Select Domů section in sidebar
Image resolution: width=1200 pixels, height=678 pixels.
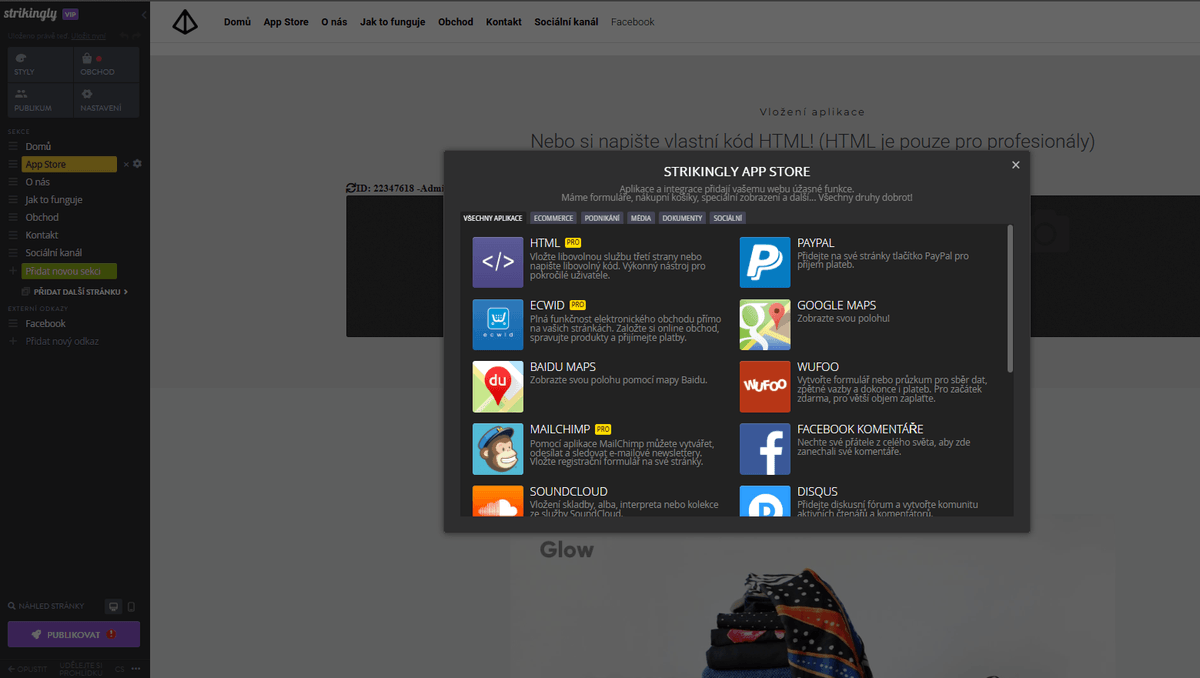[38, 147]
